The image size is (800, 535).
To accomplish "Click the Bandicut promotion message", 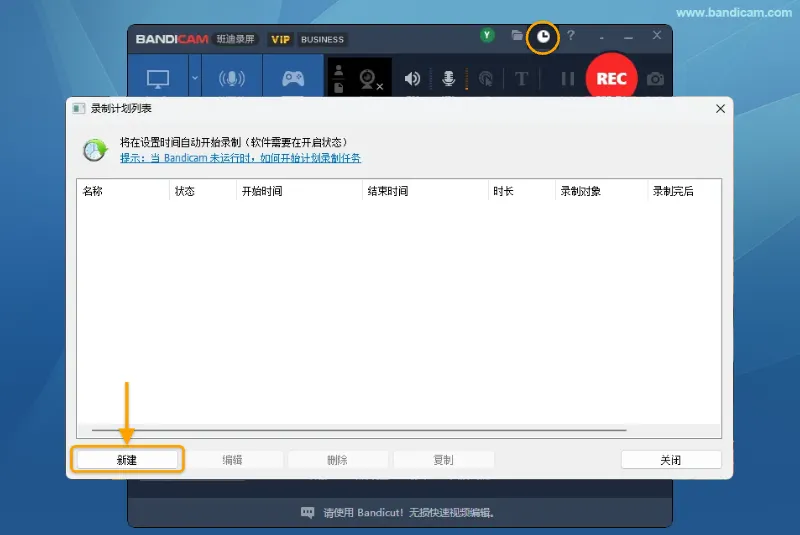I will (409, 513).
